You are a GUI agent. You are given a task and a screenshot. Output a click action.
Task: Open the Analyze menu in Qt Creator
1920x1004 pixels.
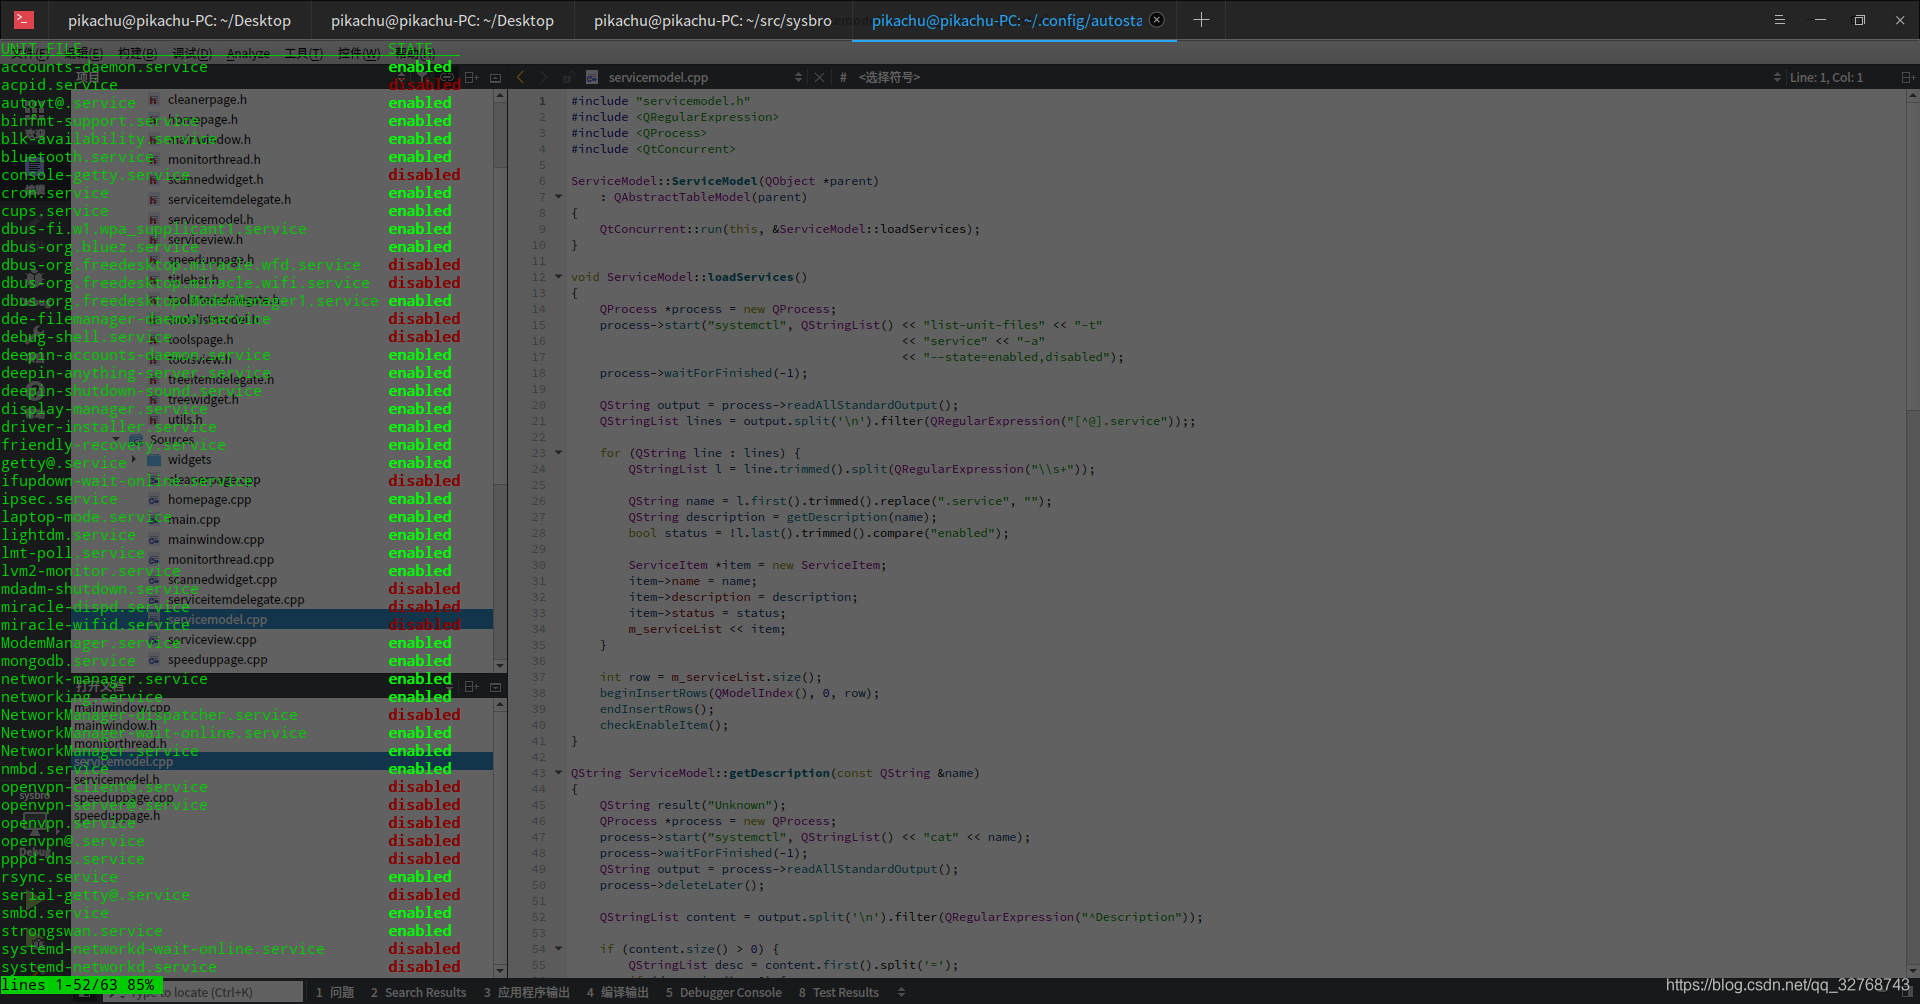coord(248,53)
